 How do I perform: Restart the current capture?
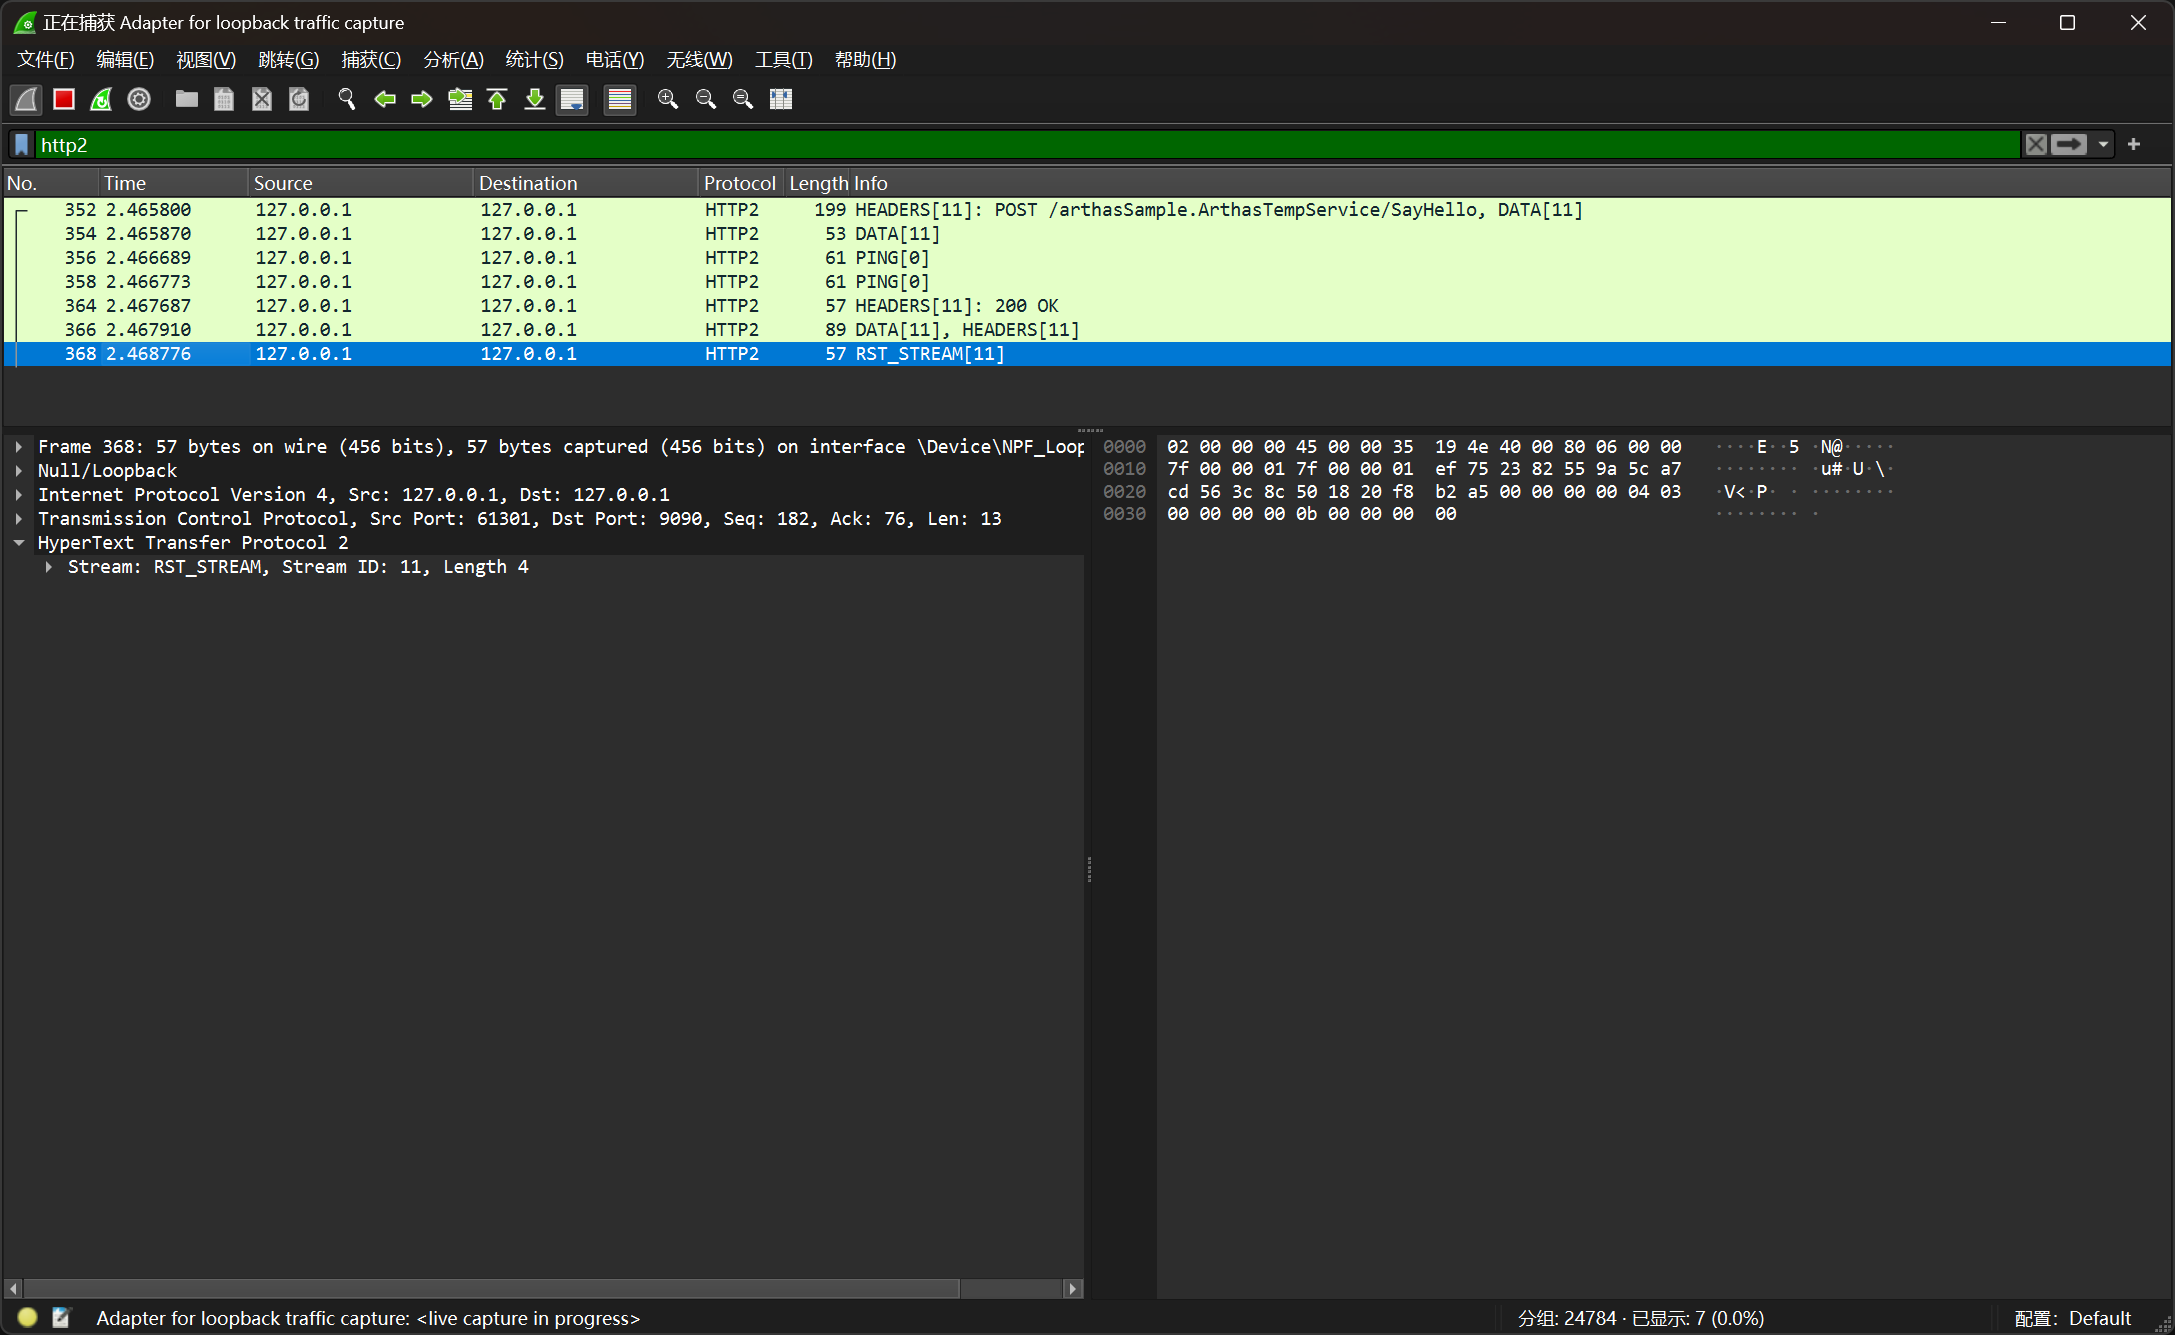click(101, 99)
